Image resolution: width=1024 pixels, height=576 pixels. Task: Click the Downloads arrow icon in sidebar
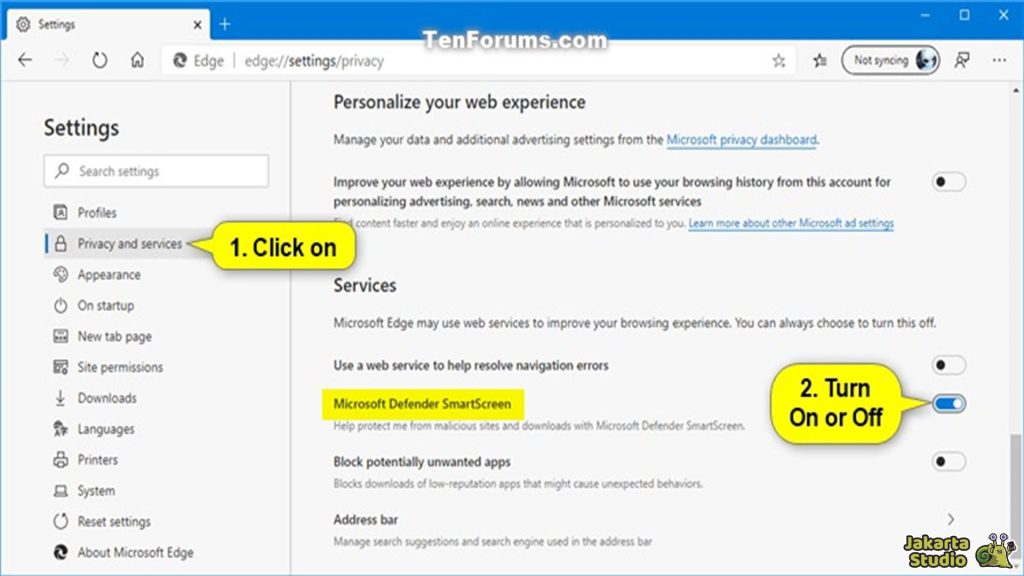59,398
